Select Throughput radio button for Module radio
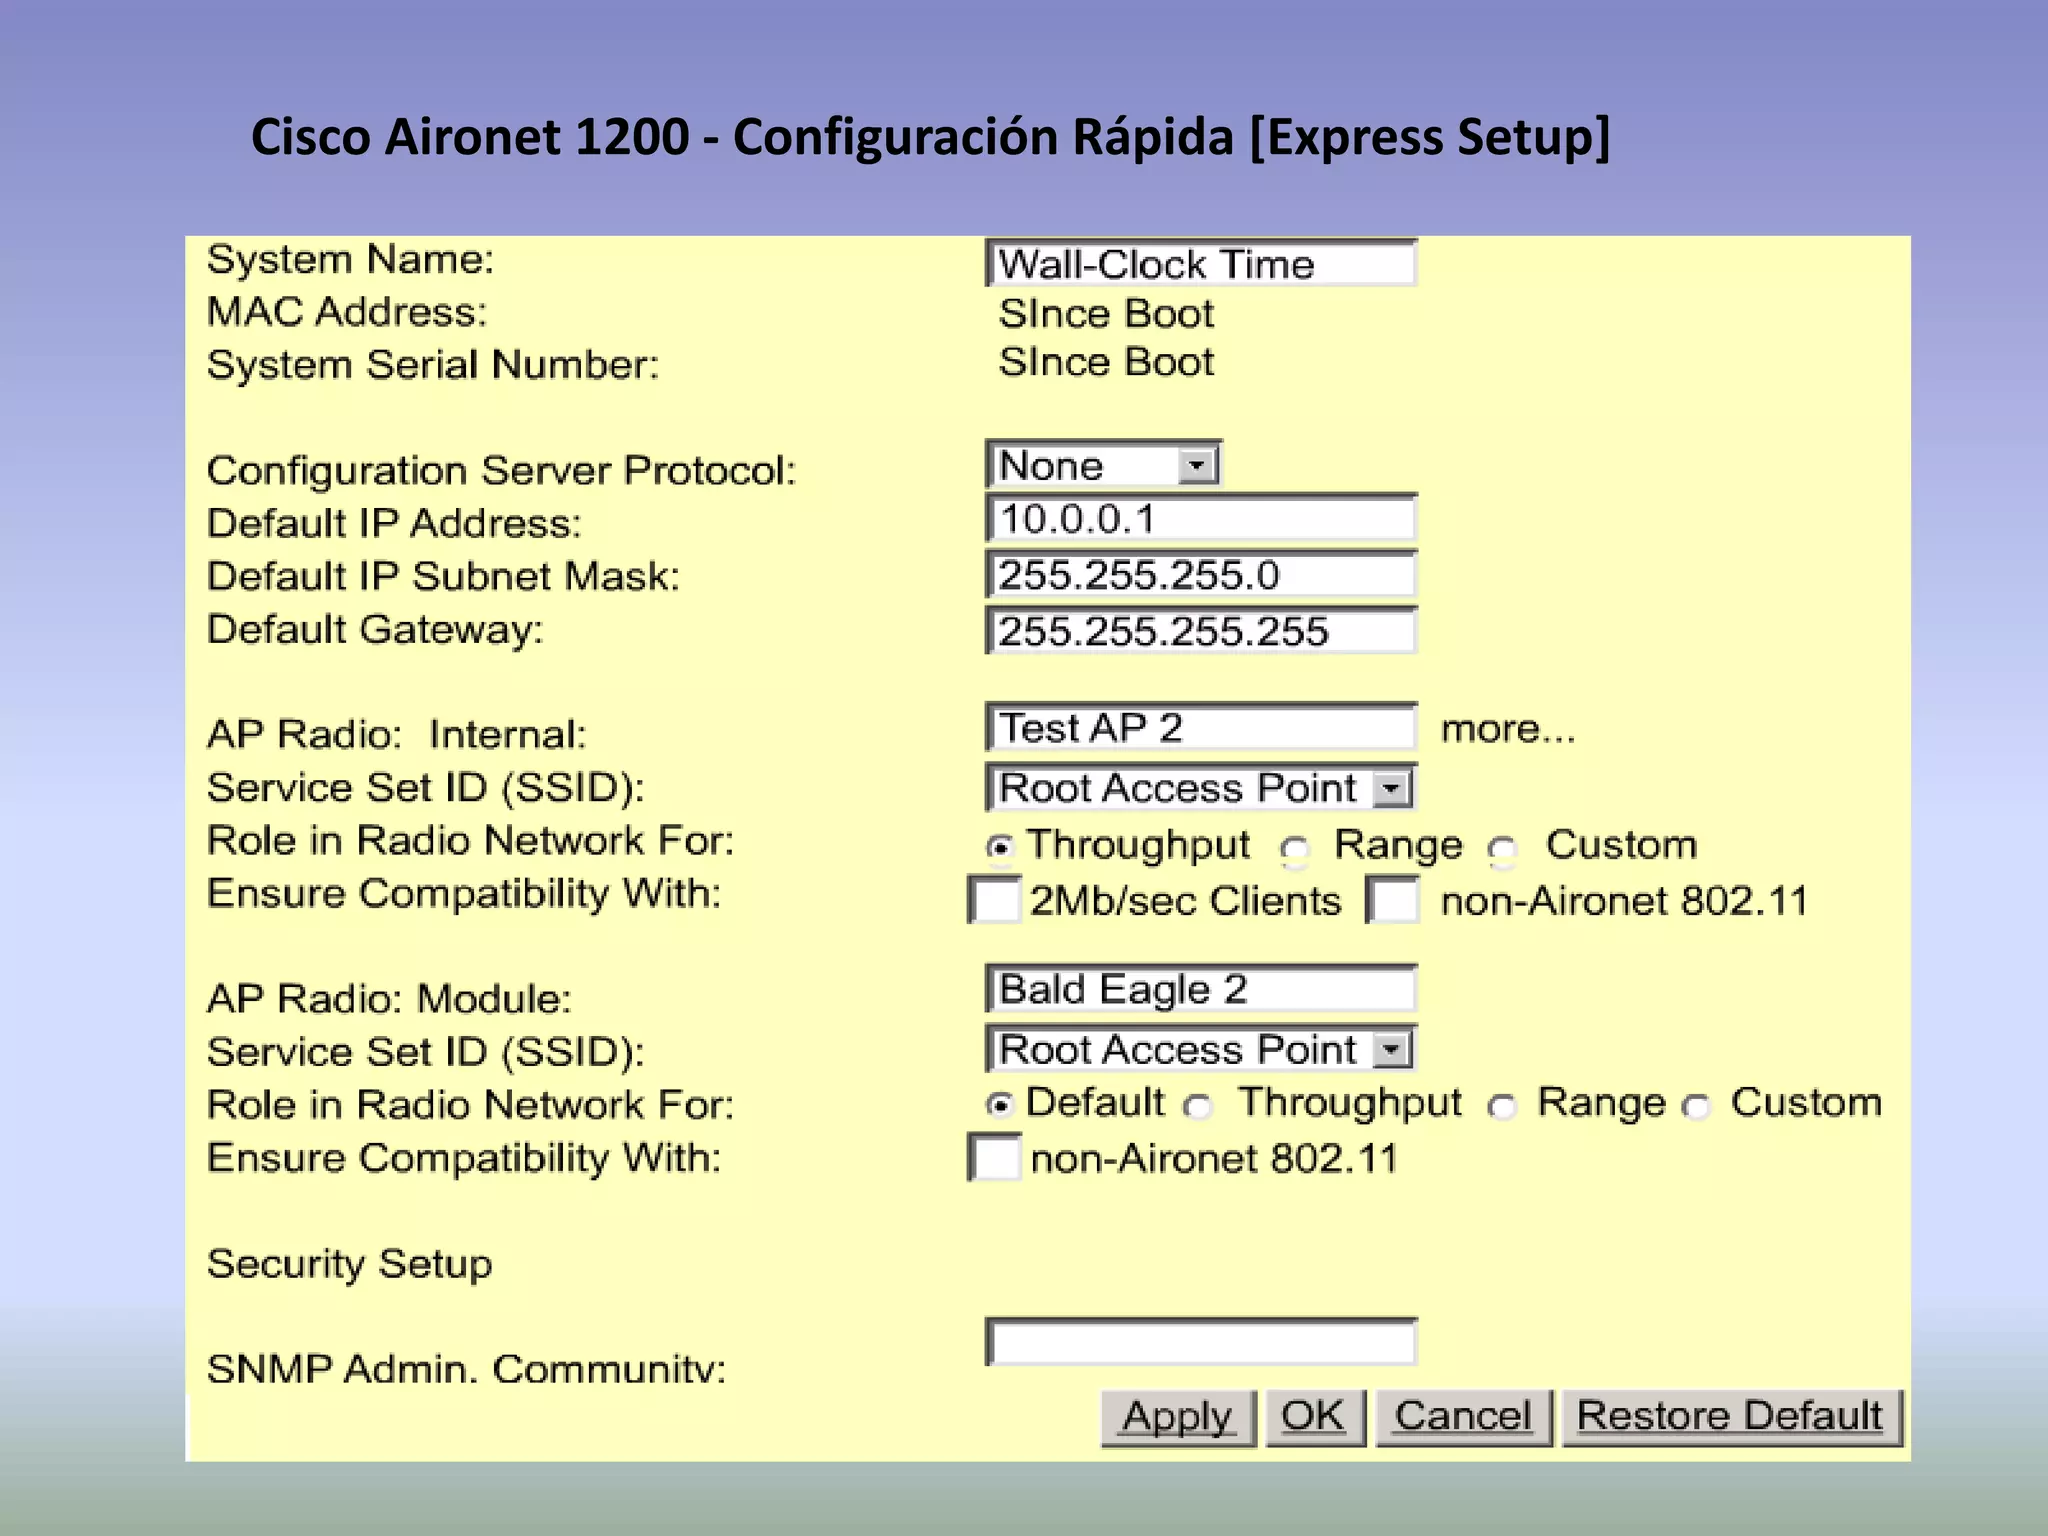This screenshot has height=1536, width=2048. coord(1198,1106)
